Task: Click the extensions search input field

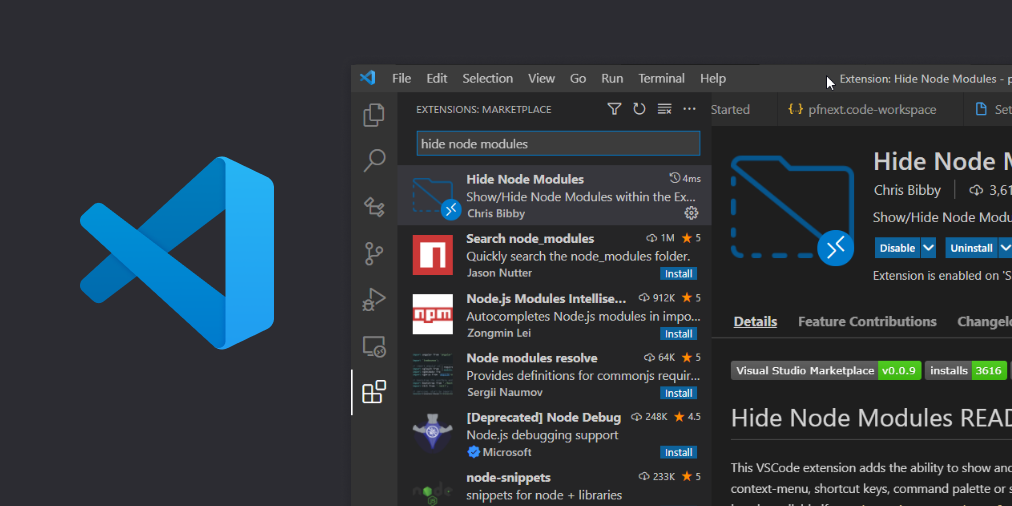Action: [x=558, y=143]
